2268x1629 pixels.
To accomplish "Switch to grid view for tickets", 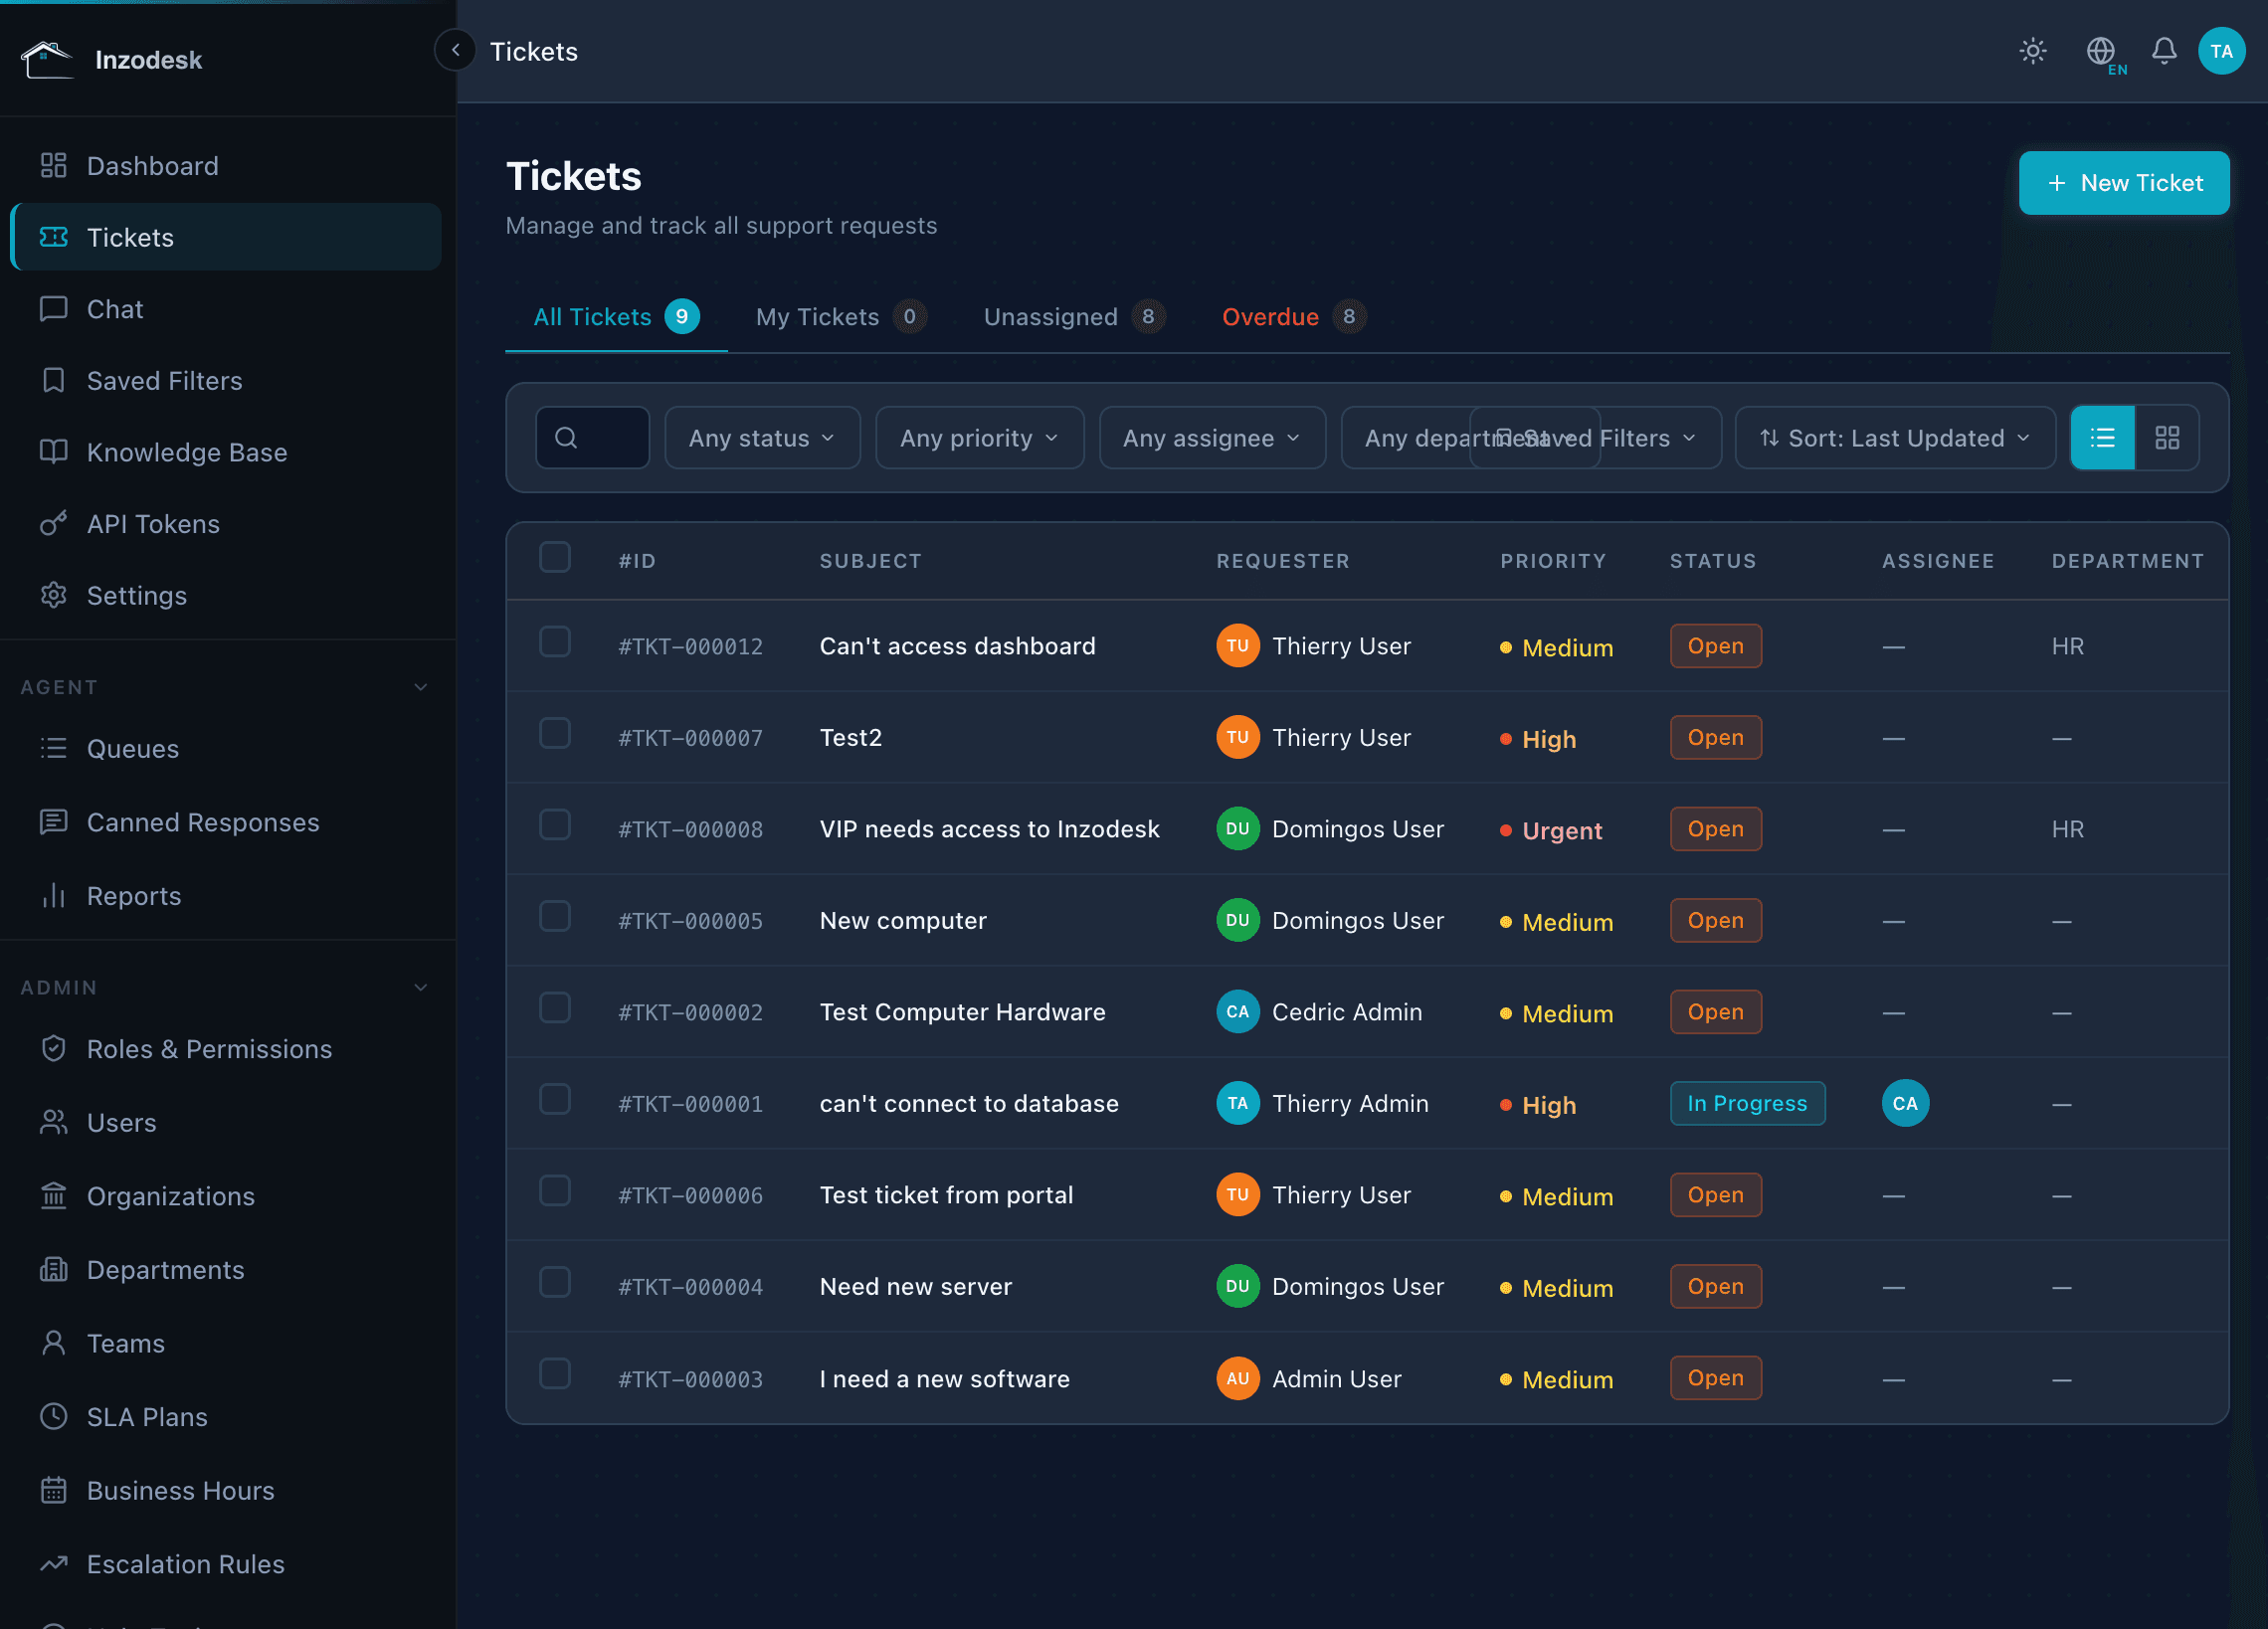I will (2168, 437).
